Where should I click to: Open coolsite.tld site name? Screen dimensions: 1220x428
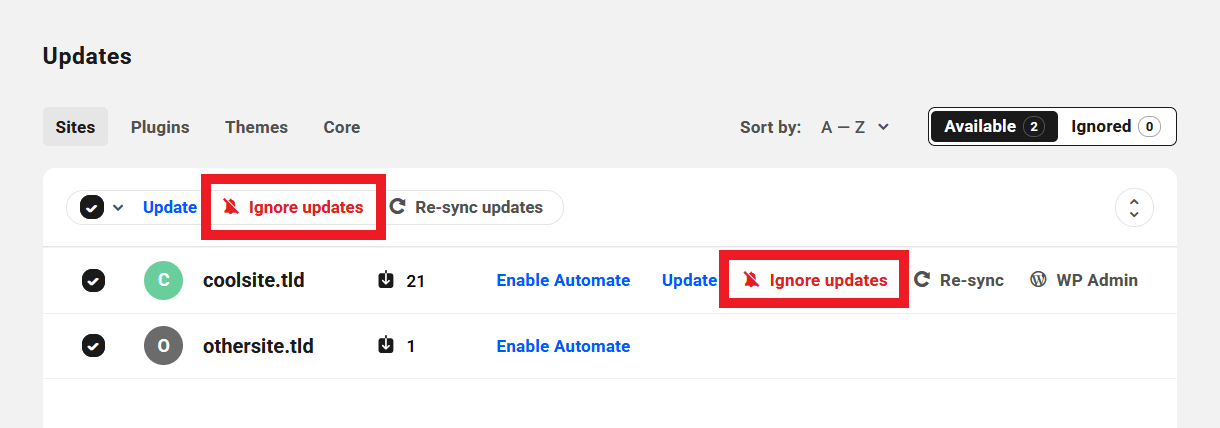coord(254,280)
